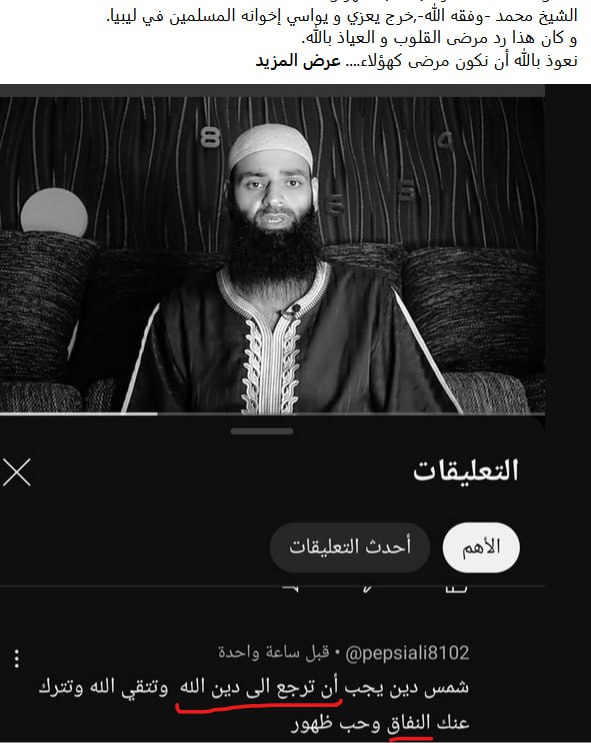Tap the sheikh's video frame to play
The width and height of the screenshot is (591, 743).
click(x=273, y=255)
